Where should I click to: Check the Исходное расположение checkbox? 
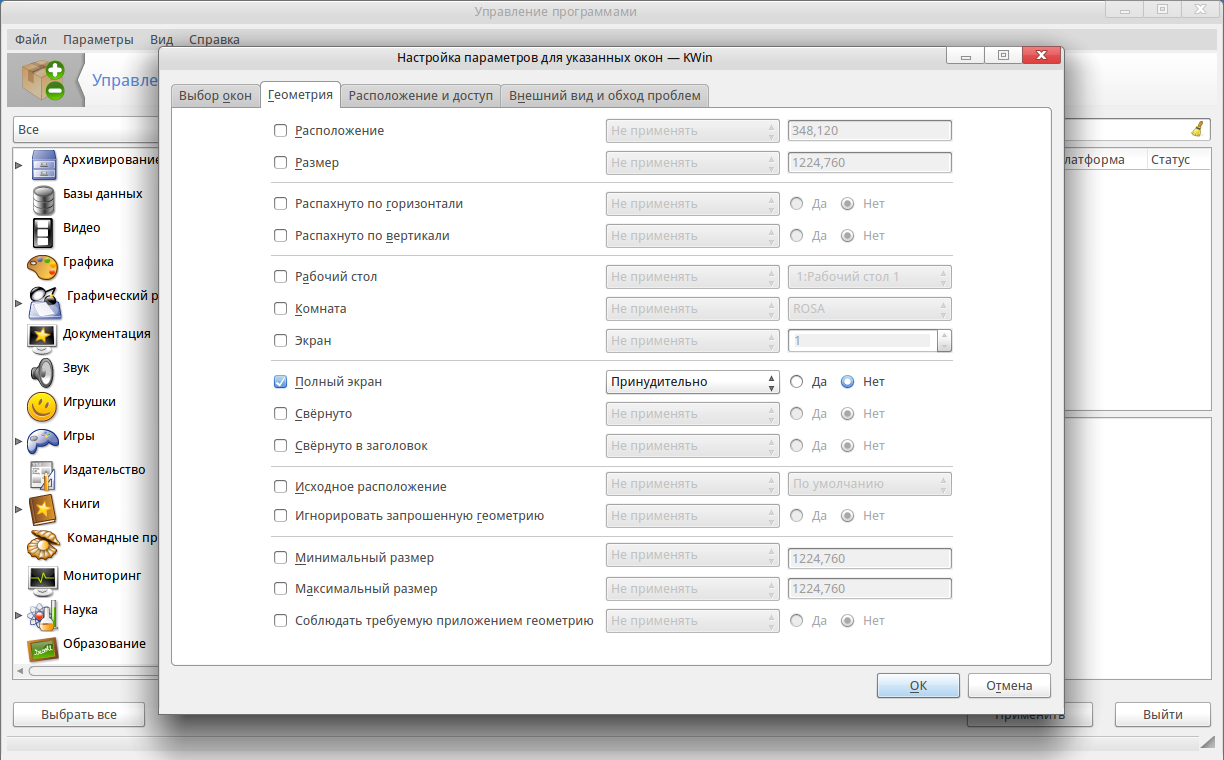point(281,487)
